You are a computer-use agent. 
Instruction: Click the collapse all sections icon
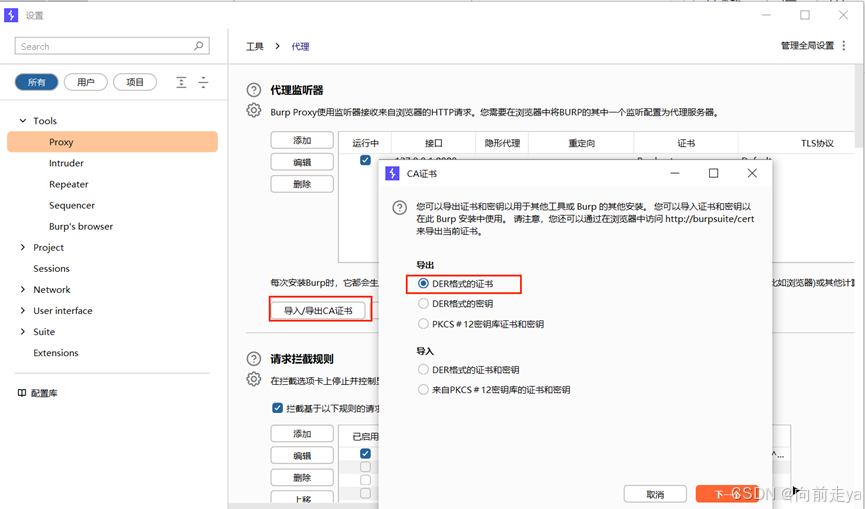[x=204, y=82]
